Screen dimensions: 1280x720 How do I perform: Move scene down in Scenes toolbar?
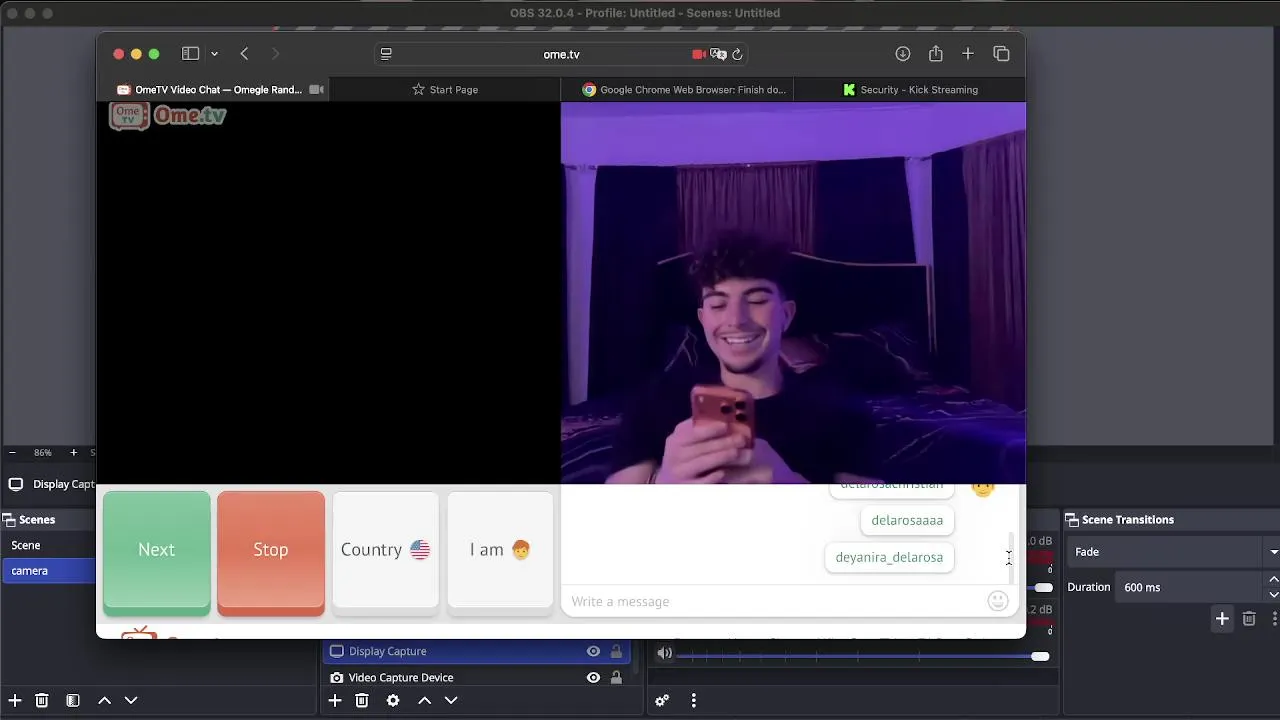[131, 701]
